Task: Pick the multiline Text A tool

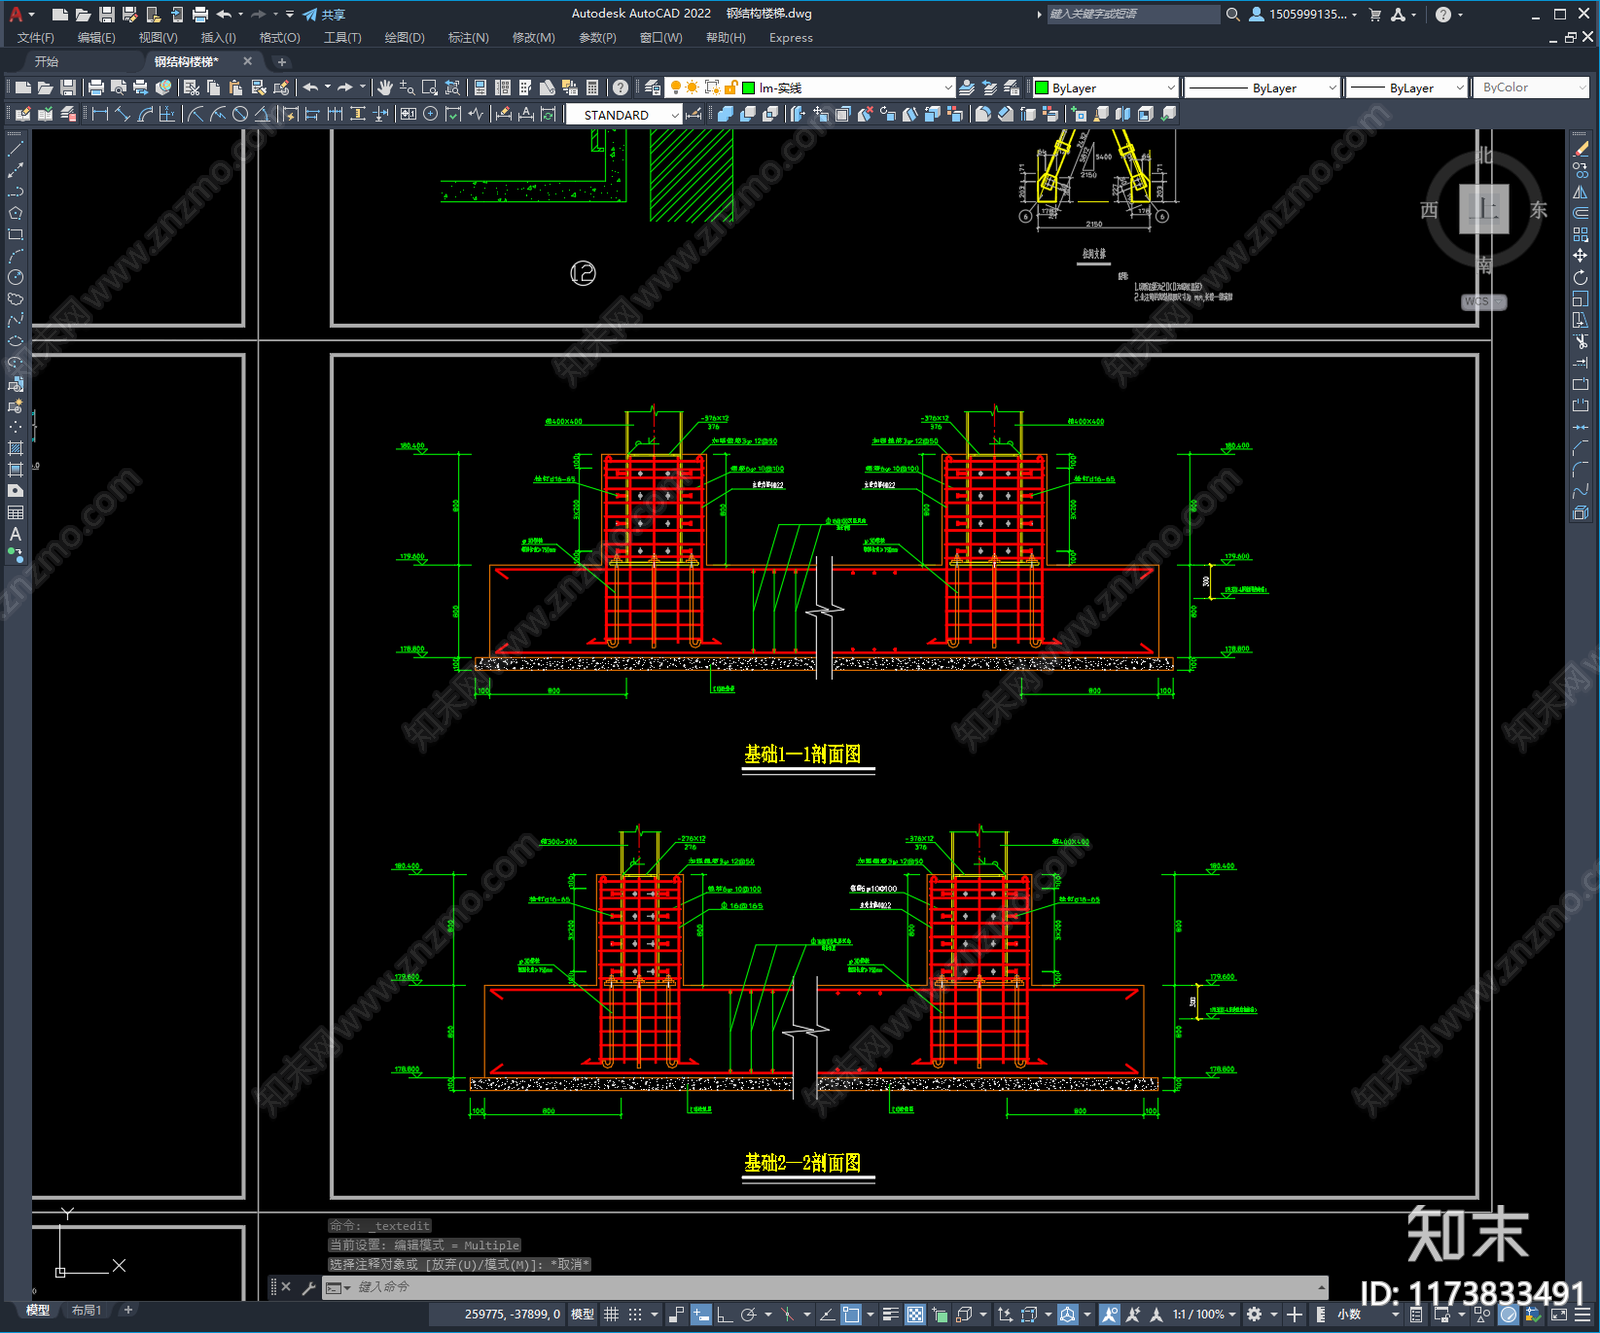Action: coord(15,534)
